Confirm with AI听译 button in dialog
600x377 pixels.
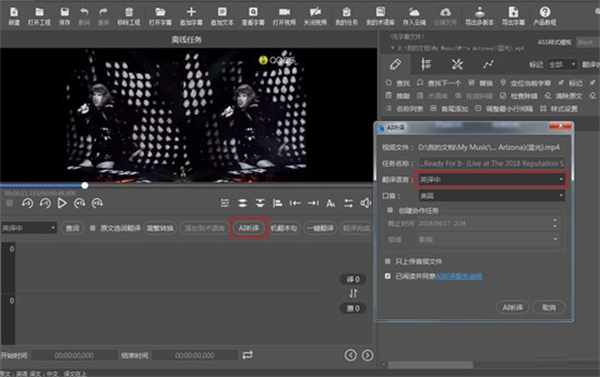tap(512, 307)
